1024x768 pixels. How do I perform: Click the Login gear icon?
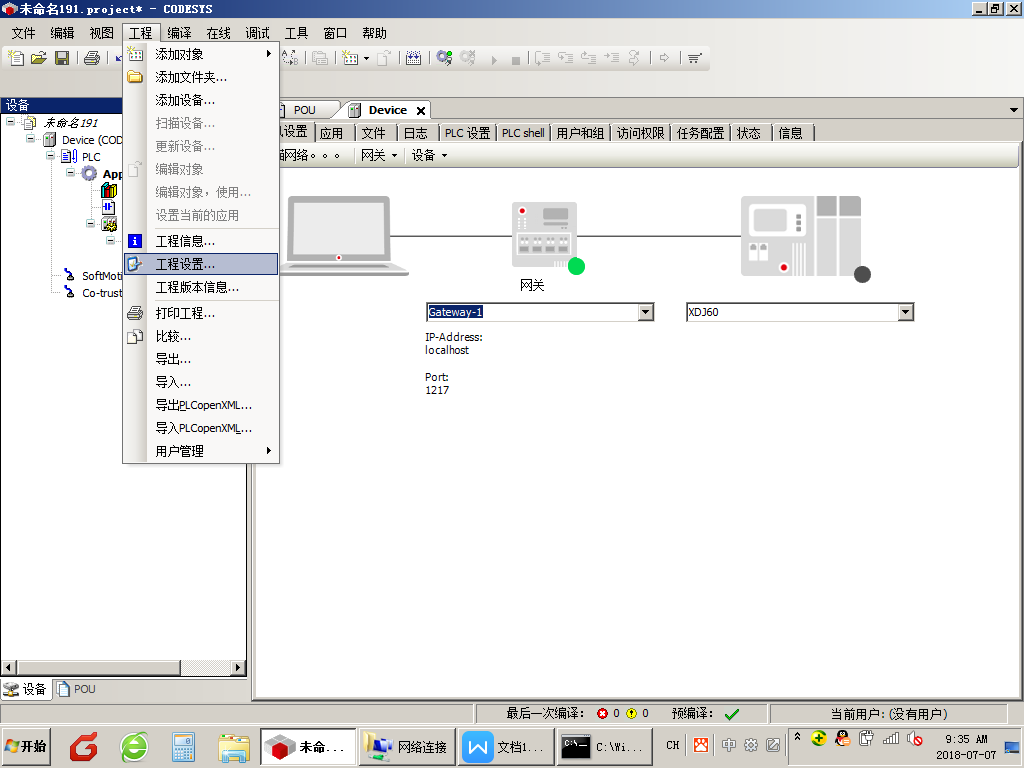point(445,58)
